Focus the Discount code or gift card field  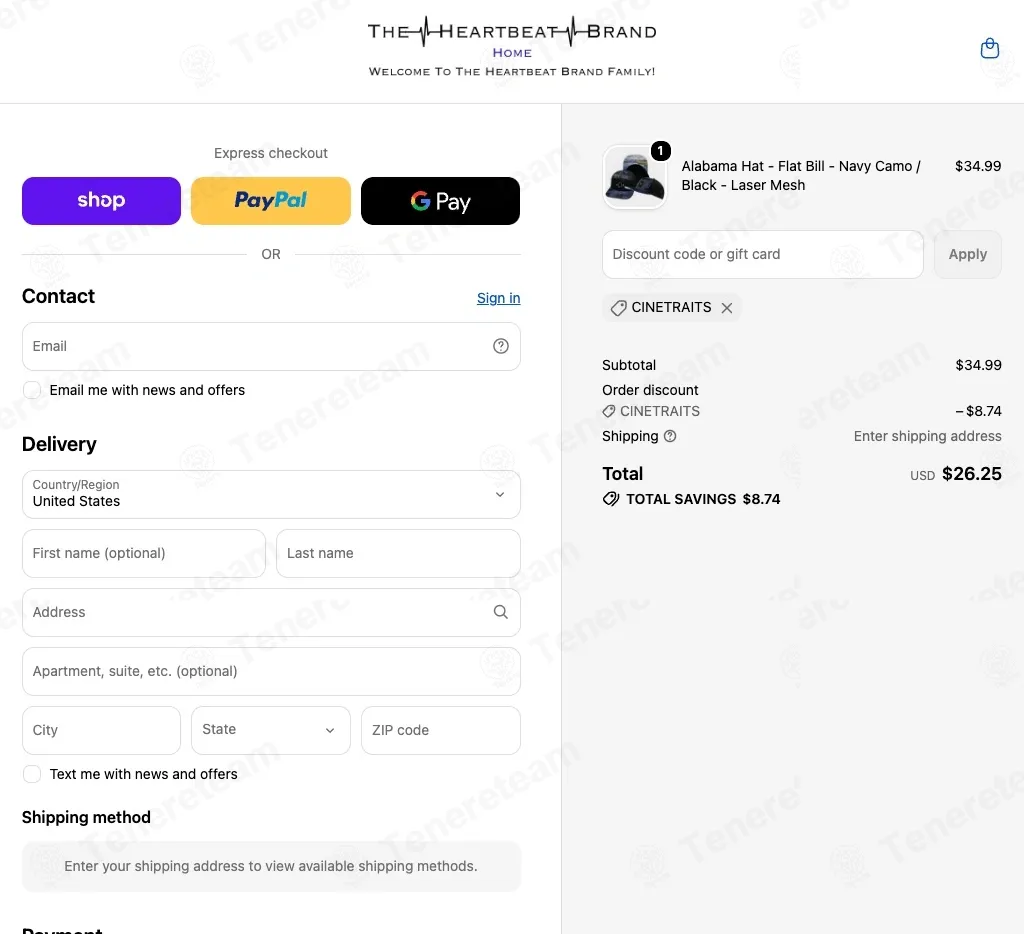(x=762, y=254)
